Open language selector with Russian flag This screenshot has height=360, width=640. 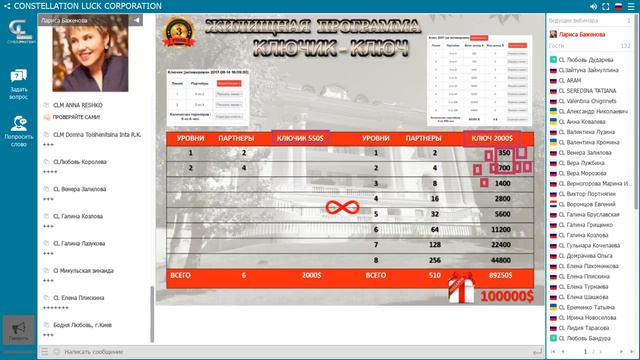[x=618, y=7]
